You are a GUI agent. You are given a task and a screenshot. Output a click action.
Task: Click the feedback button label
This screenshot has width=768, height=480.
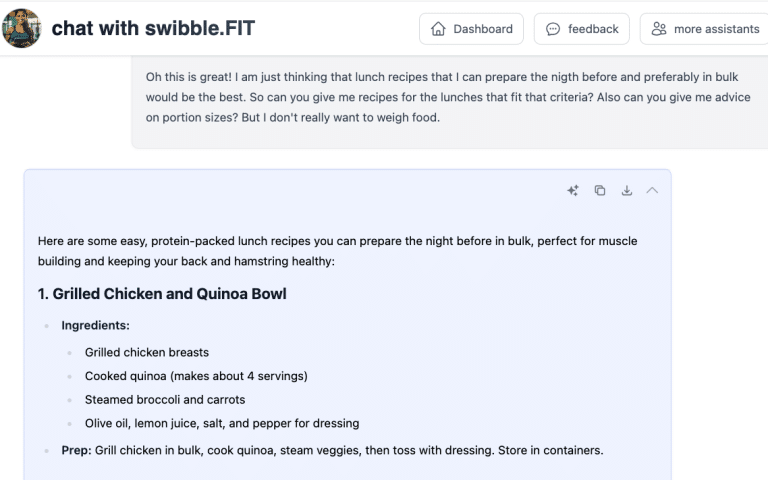(x=593, y=29)
